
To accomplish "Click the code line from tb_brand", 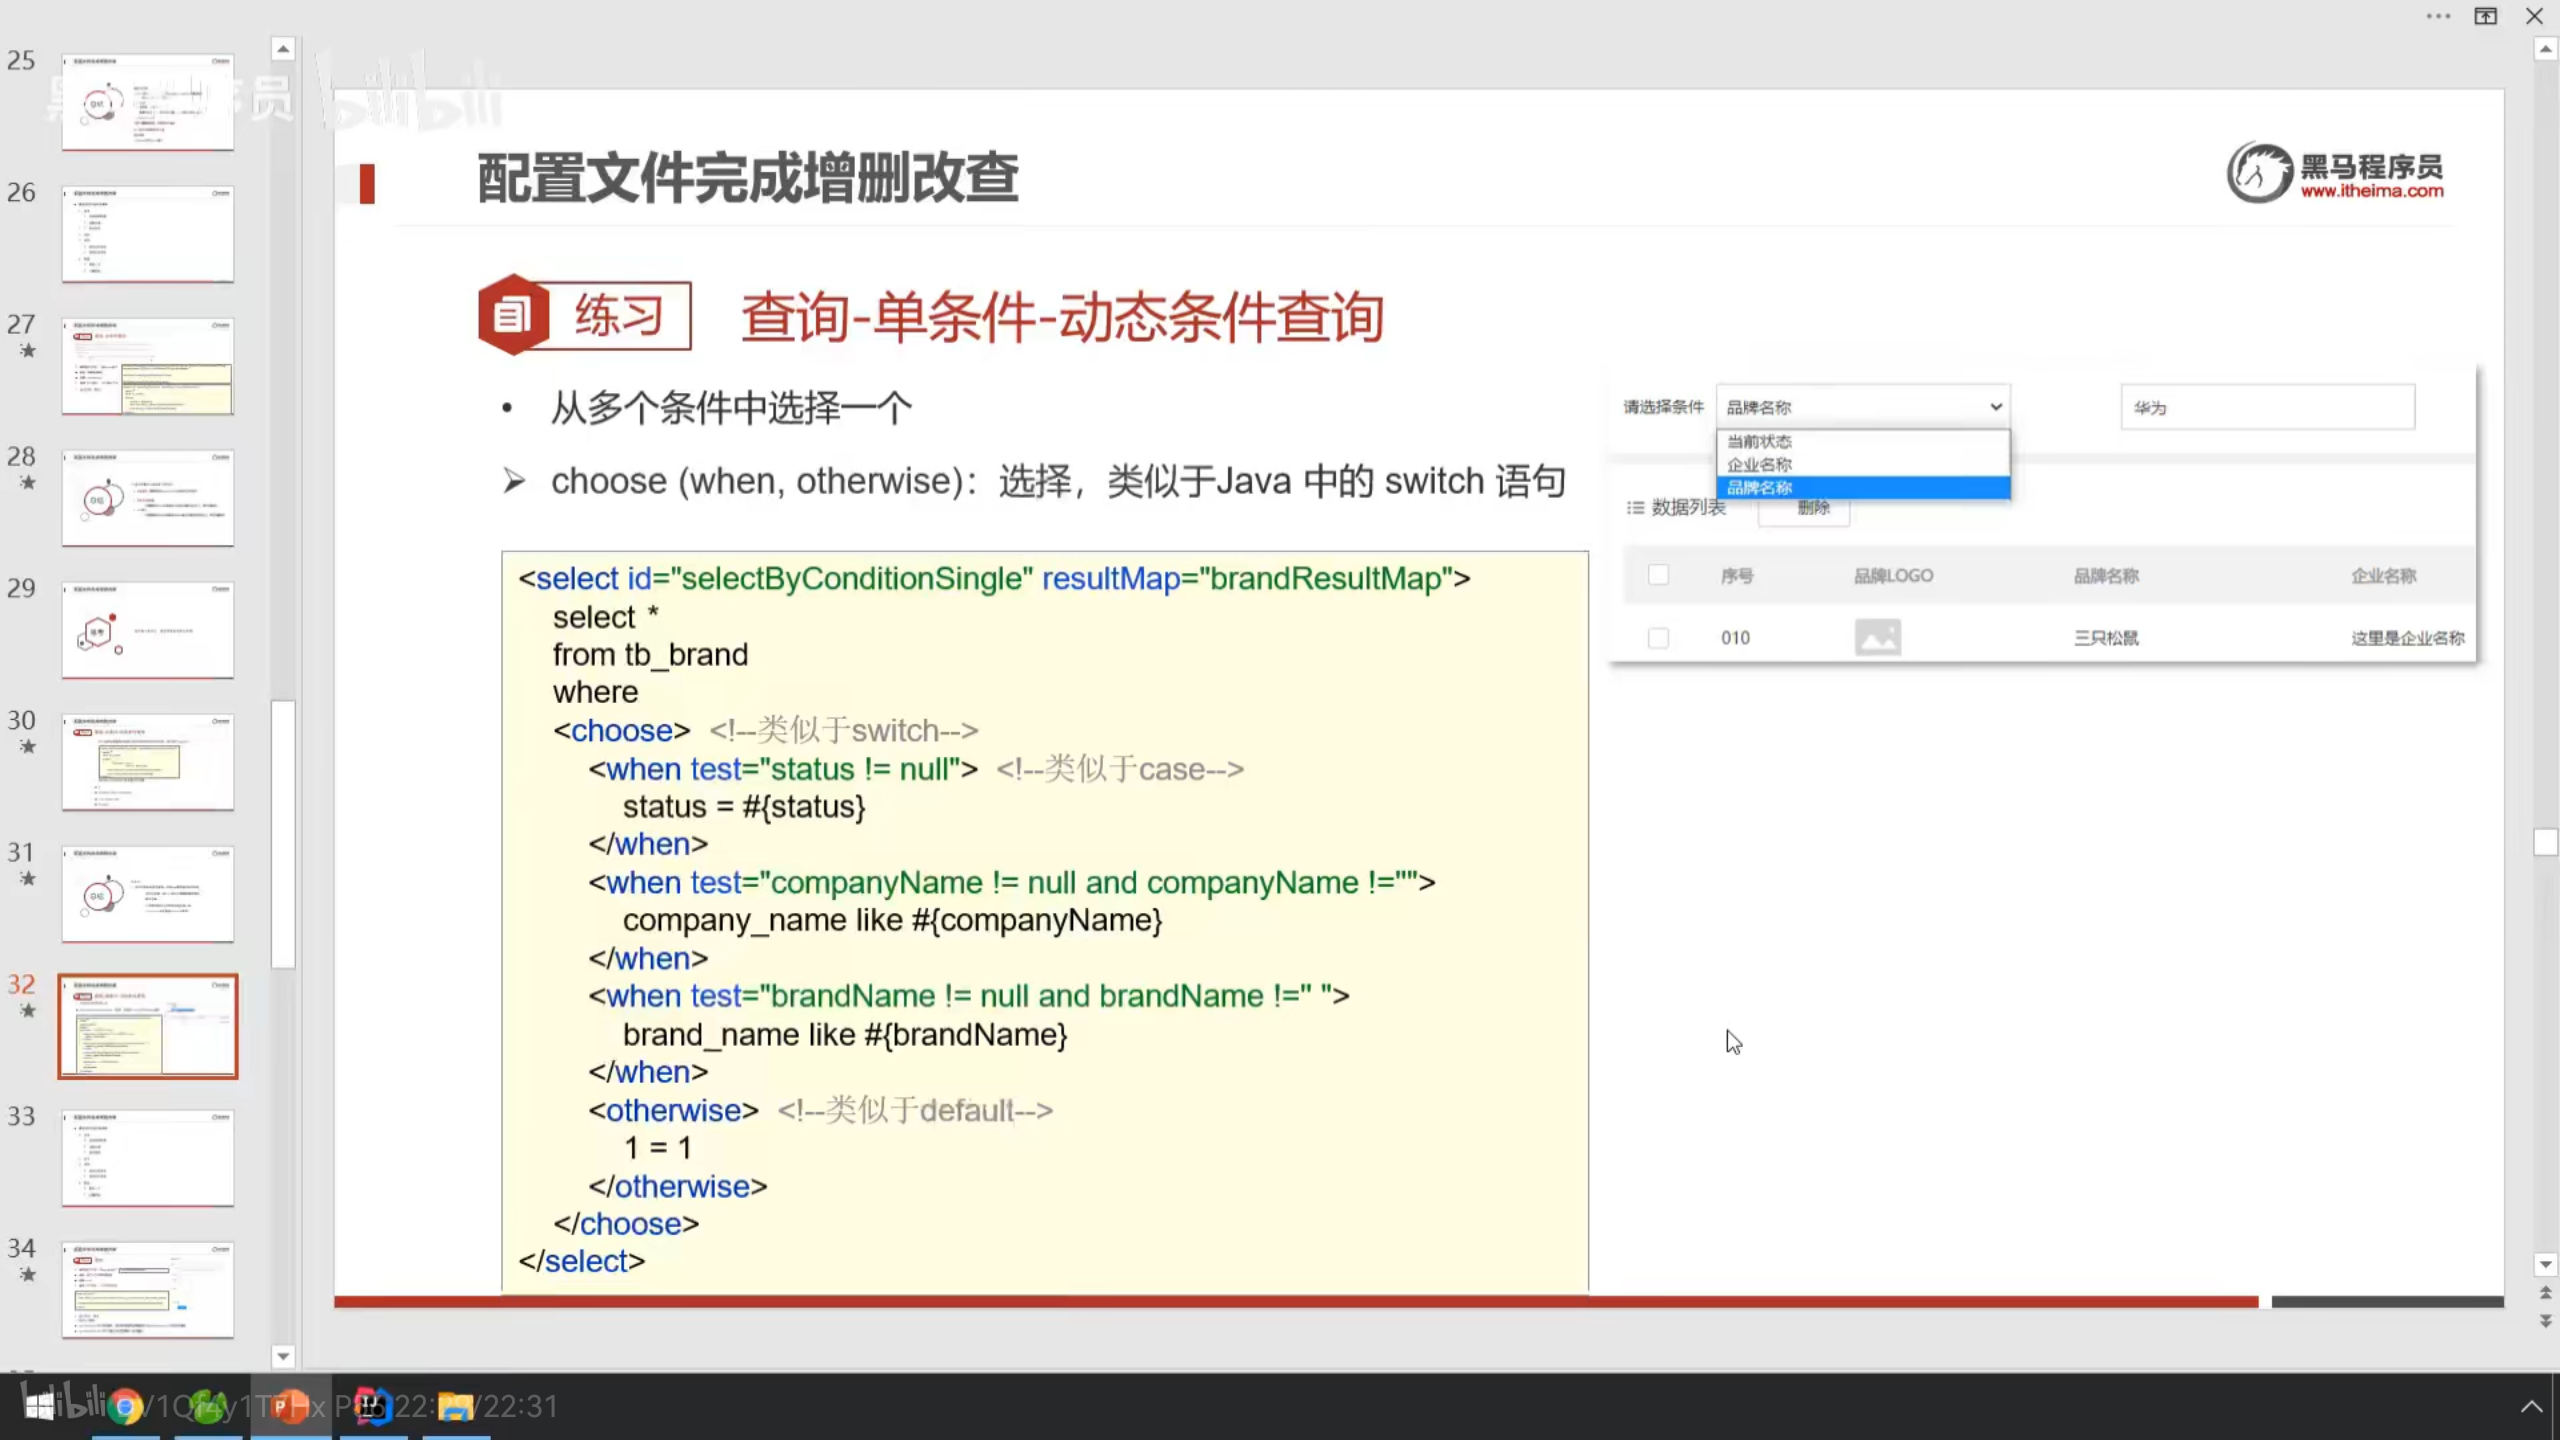I will coord(650,654).
